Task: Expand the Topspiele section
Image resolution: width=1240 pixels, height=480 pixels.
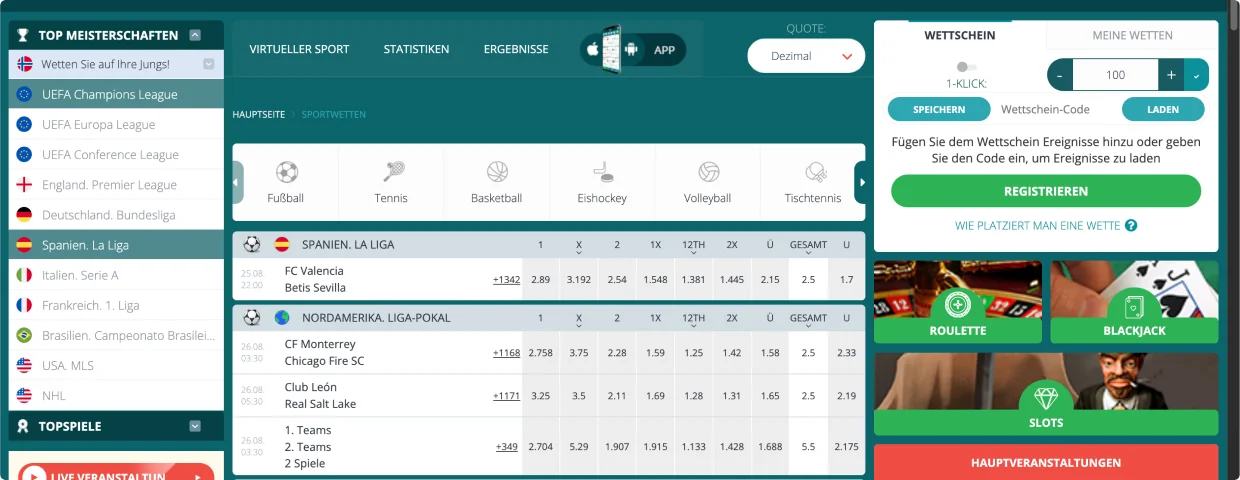Action: [195, 426]
